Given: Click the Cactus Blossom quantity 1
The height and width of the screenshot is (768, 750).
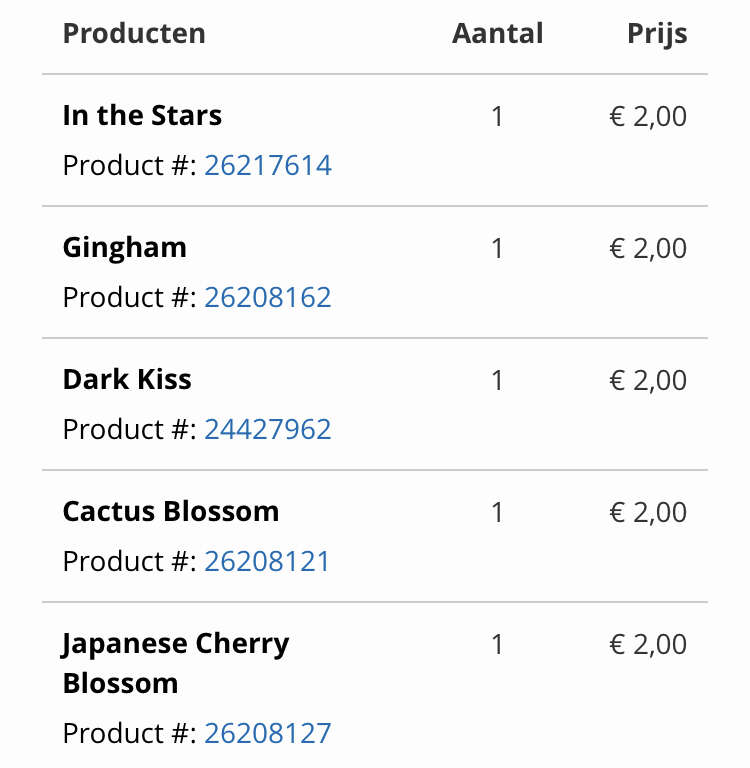Looking at the screenshot, I should 497,513.
